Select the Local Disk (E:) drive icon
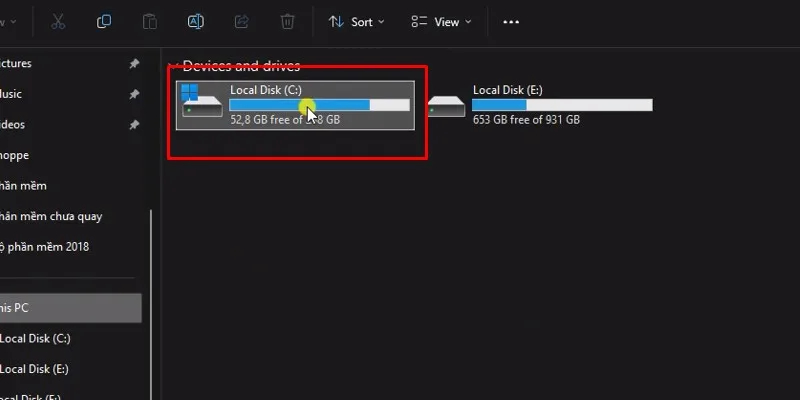The height and width of the screenshot is (400, 800). click(445, 104)
